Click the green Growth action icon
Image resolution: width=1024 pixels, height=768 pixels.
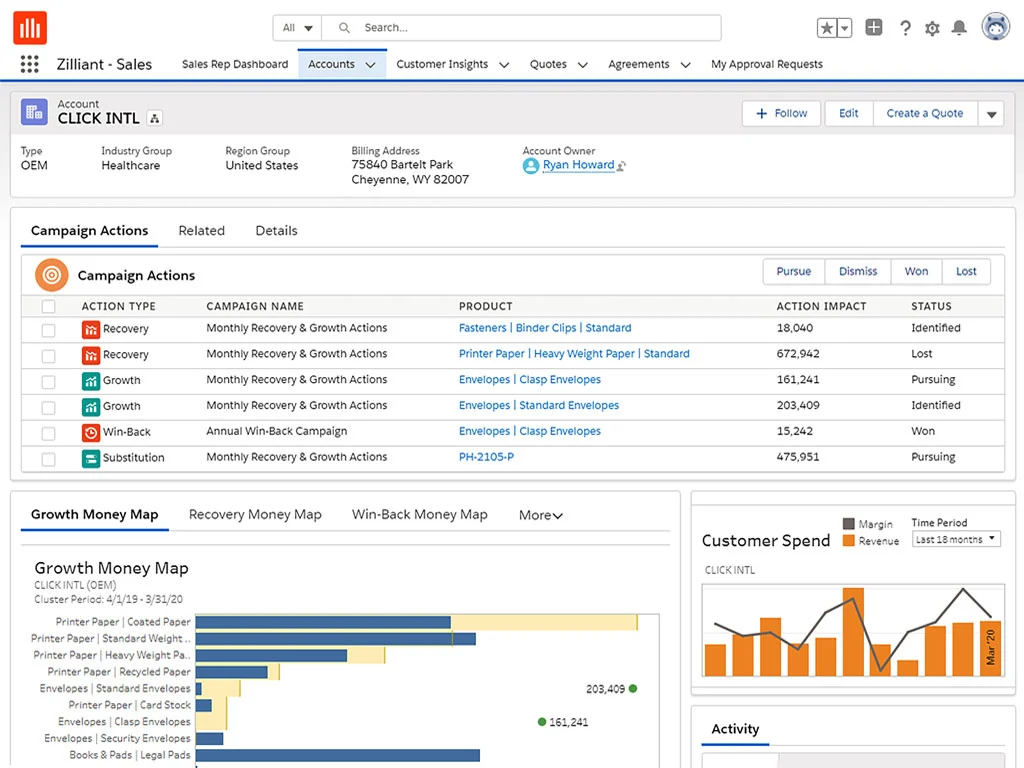point(91,381)
